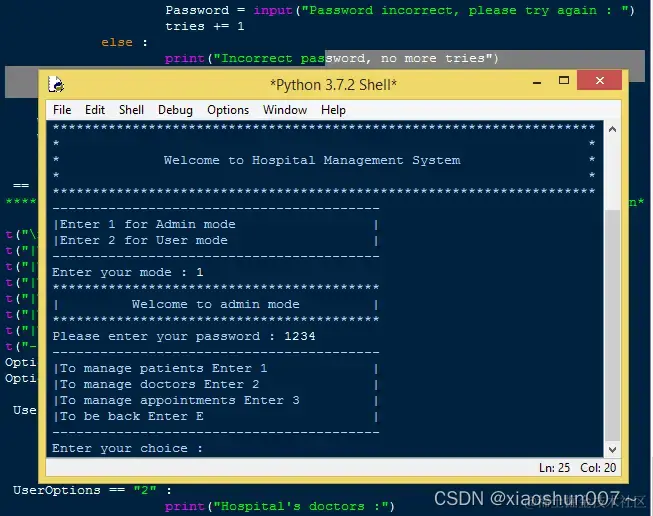Viewport: 653px width, 516px height.
Task: Click 'Password incorrect, please try again' string in editor
Action: [465, 10]
